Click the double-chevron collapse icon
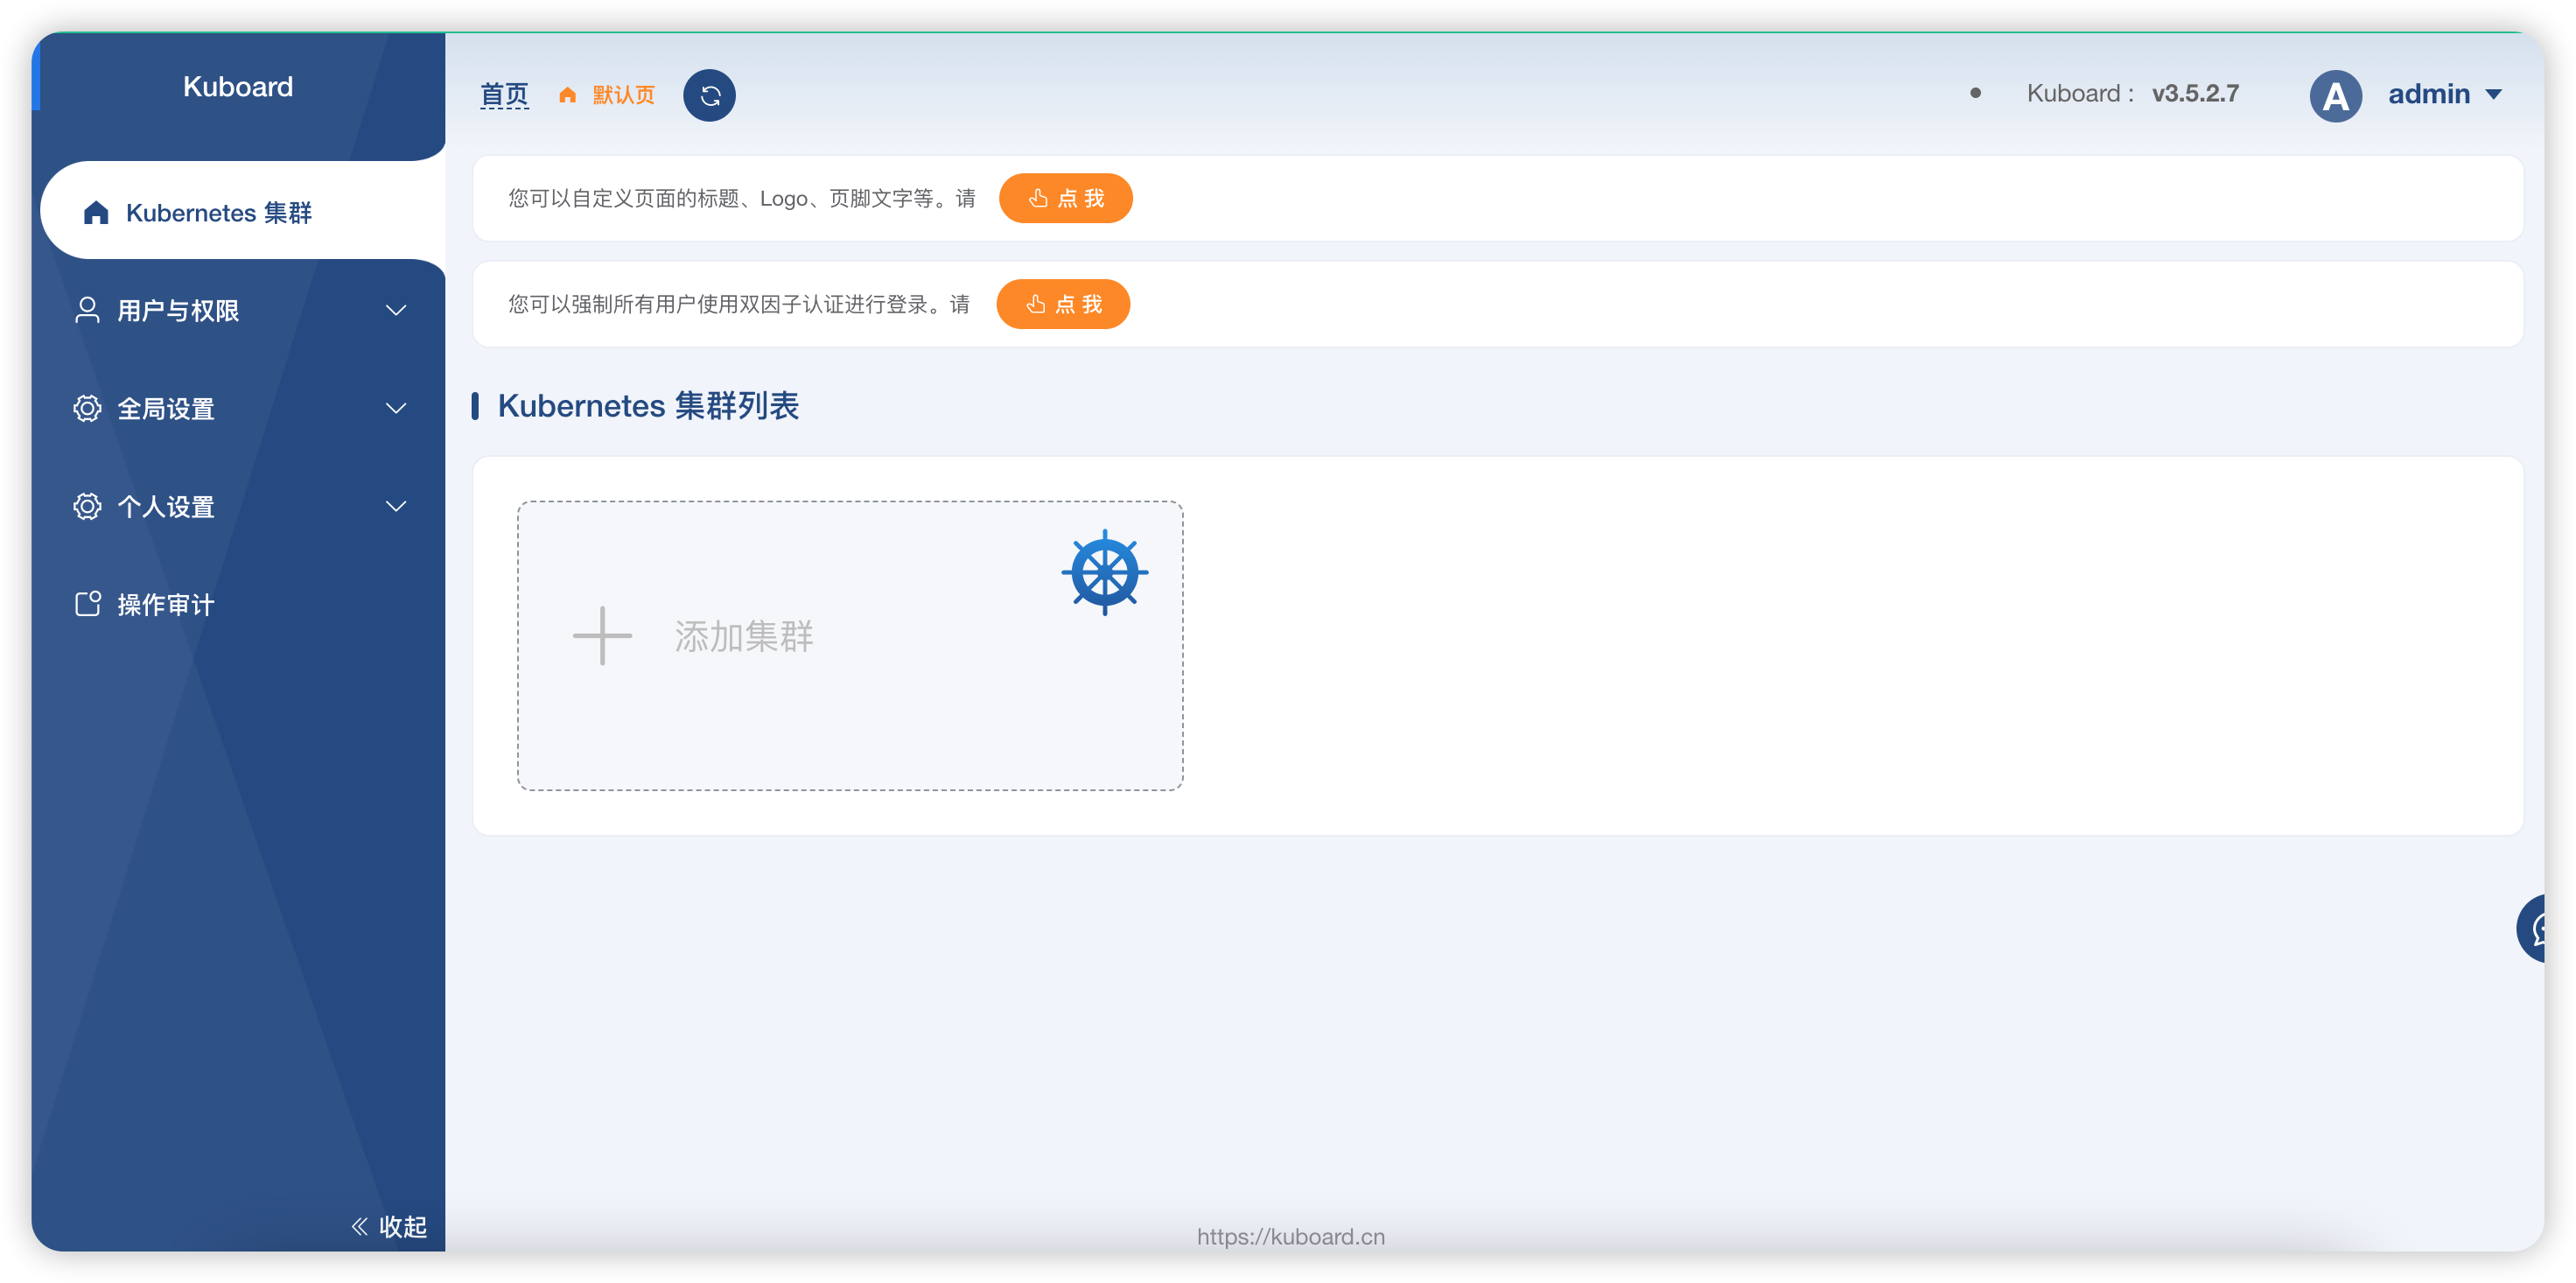The height and width of the screenshot is (1283, 2576). 359,1226
